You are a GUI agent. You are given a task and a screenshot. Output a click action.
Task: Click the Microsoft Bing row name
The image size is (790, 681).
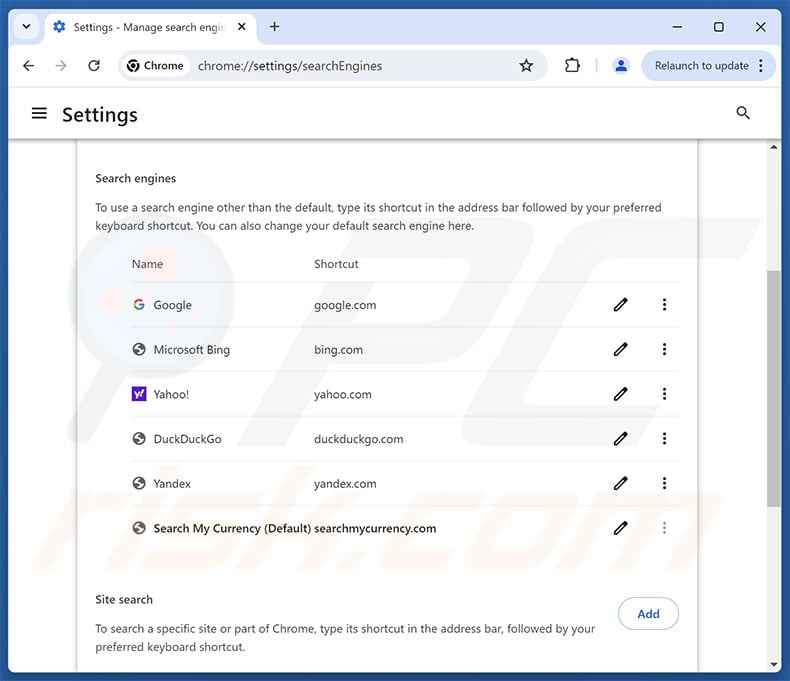pos(191,350)
